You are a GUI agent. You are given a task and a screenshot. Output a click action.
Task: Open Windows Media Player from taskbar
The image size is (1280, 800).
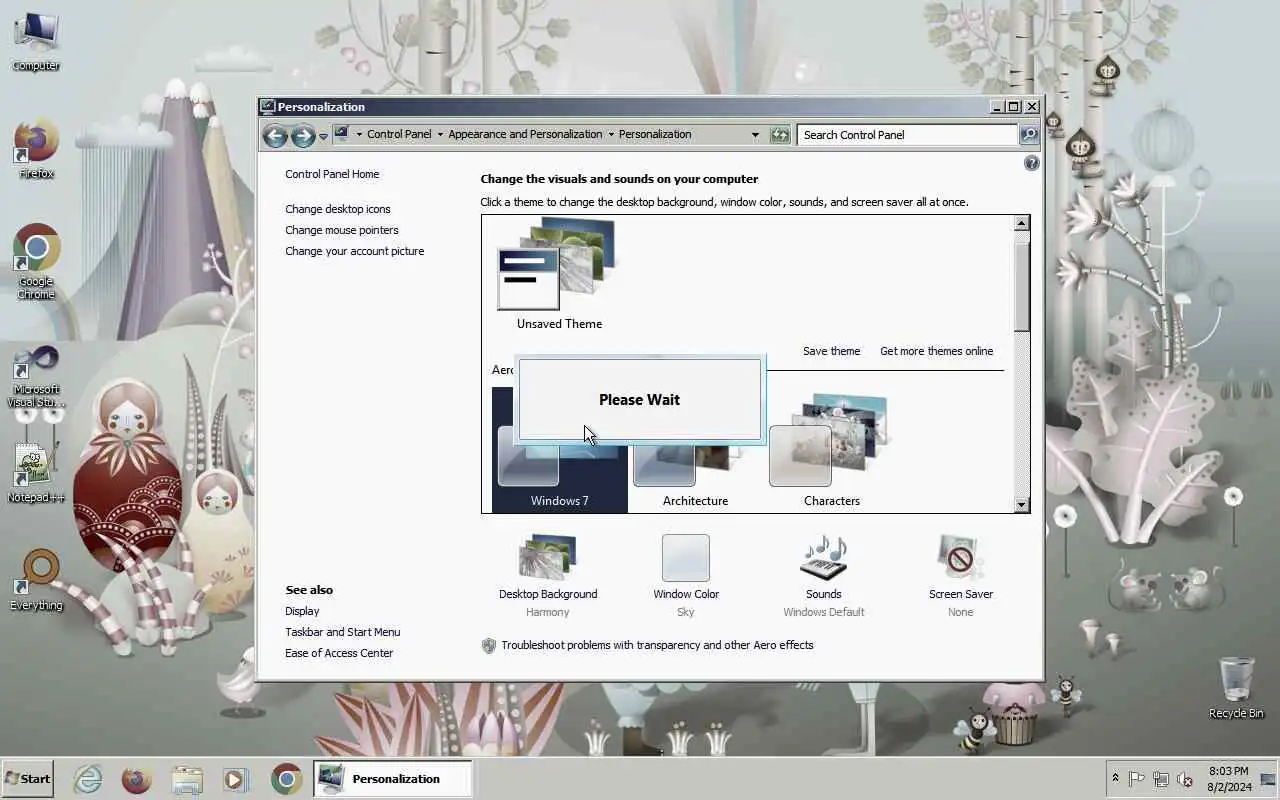pos(236,779)
